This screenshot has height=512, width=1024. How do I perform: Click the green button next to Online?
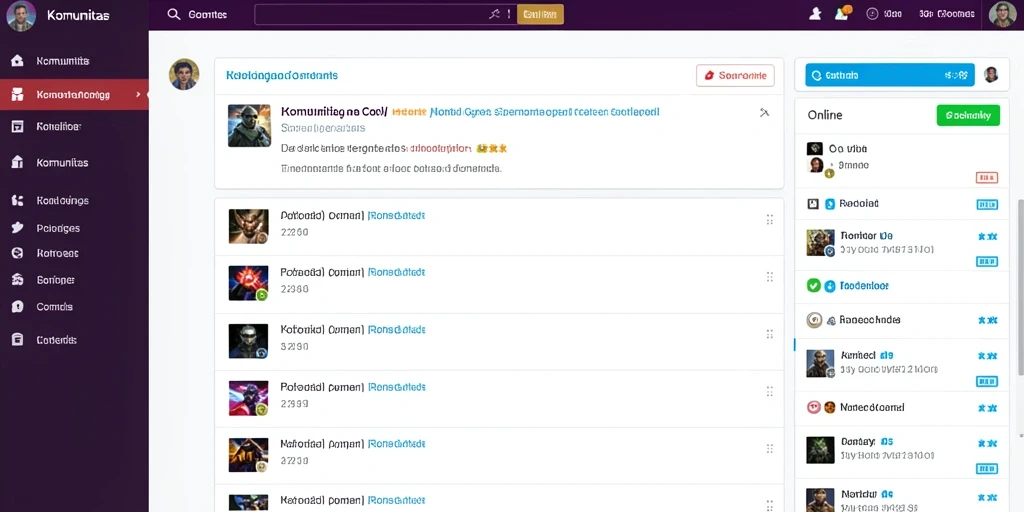(968, 115)
